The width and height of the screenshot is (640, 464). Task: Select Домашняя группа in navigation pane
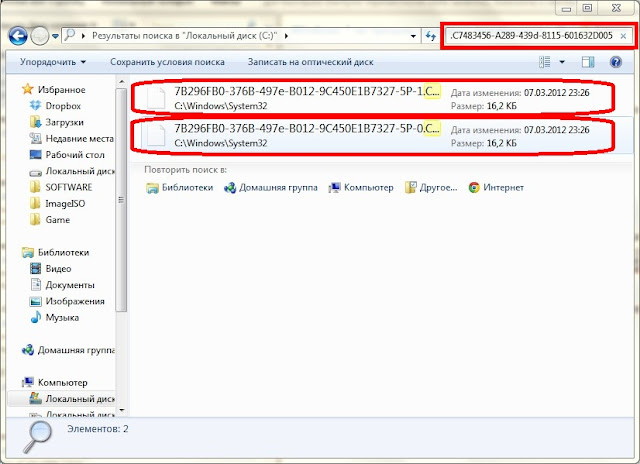(68, 350)
